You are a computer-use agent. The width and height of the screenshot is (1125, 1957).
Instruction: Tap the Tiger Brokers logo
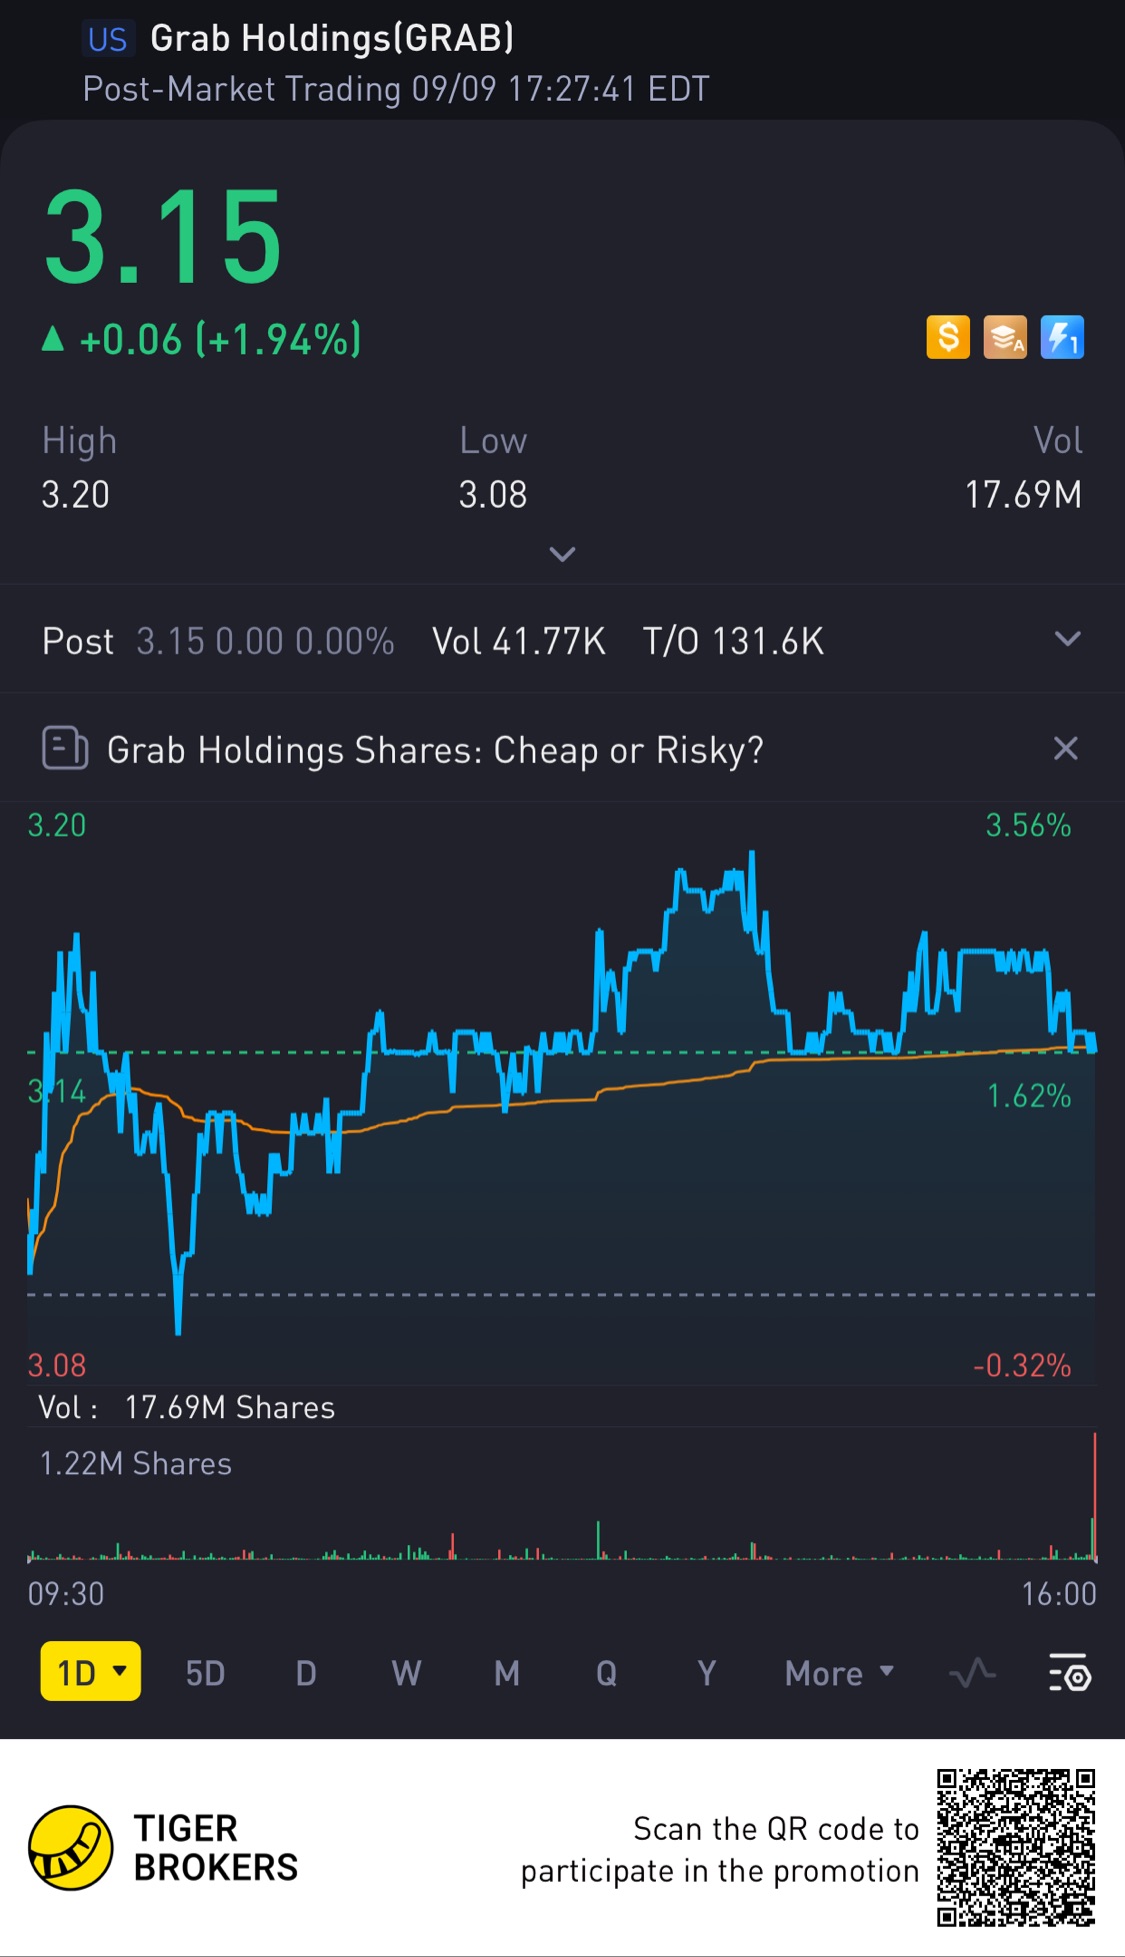pos(70,1848)
